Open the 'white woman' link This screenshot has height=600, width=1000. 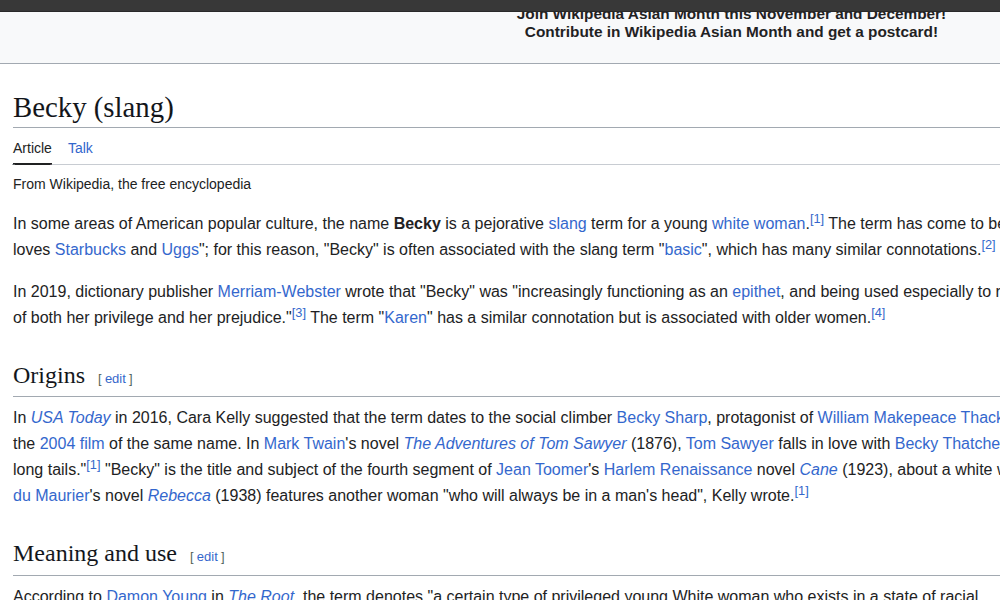(758, 224)
